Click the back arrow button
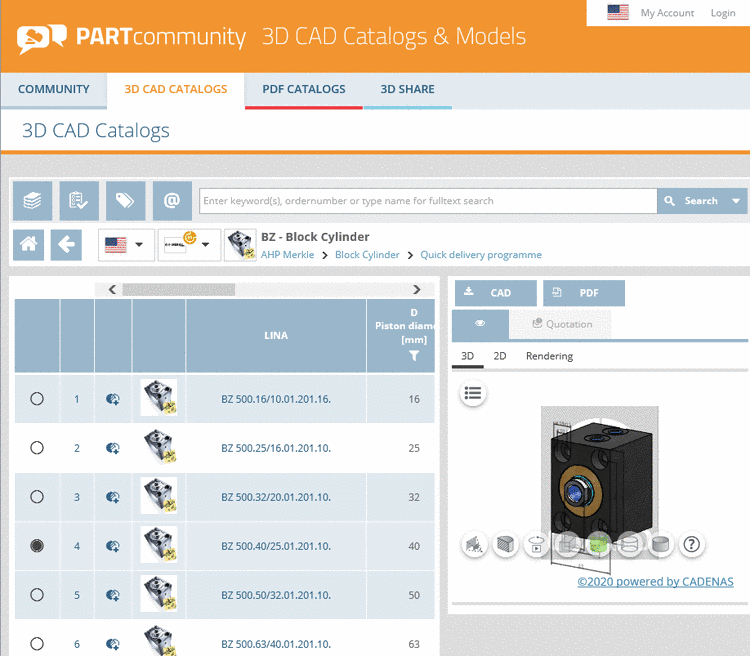This screenshot has width=750, height=656. point(66,245)
